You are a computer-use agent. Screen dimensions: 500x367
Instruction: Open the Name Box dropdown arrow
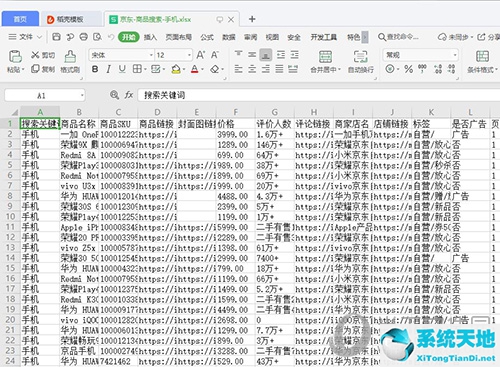pos(82,96)
